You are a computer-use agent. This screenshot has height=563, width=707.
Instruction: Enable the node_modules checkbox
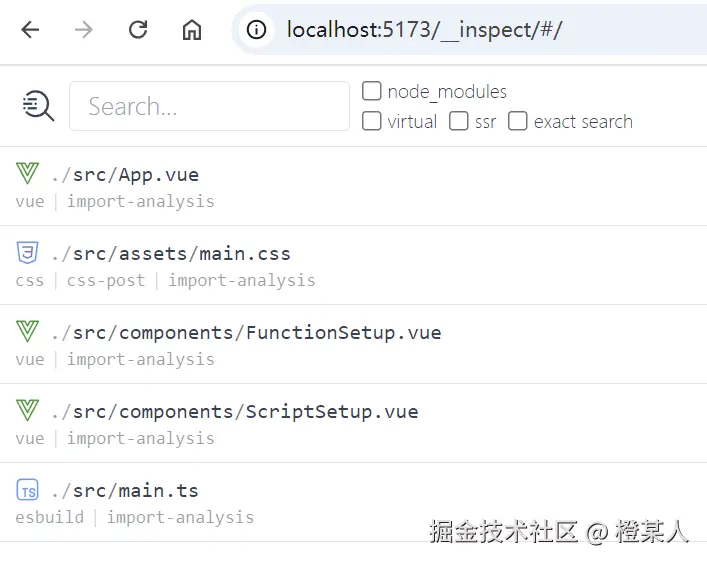372,91
